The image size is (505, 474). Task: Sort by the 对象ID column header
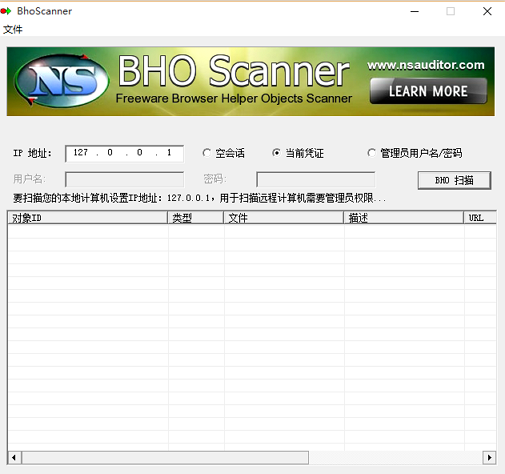pos(87,218)
